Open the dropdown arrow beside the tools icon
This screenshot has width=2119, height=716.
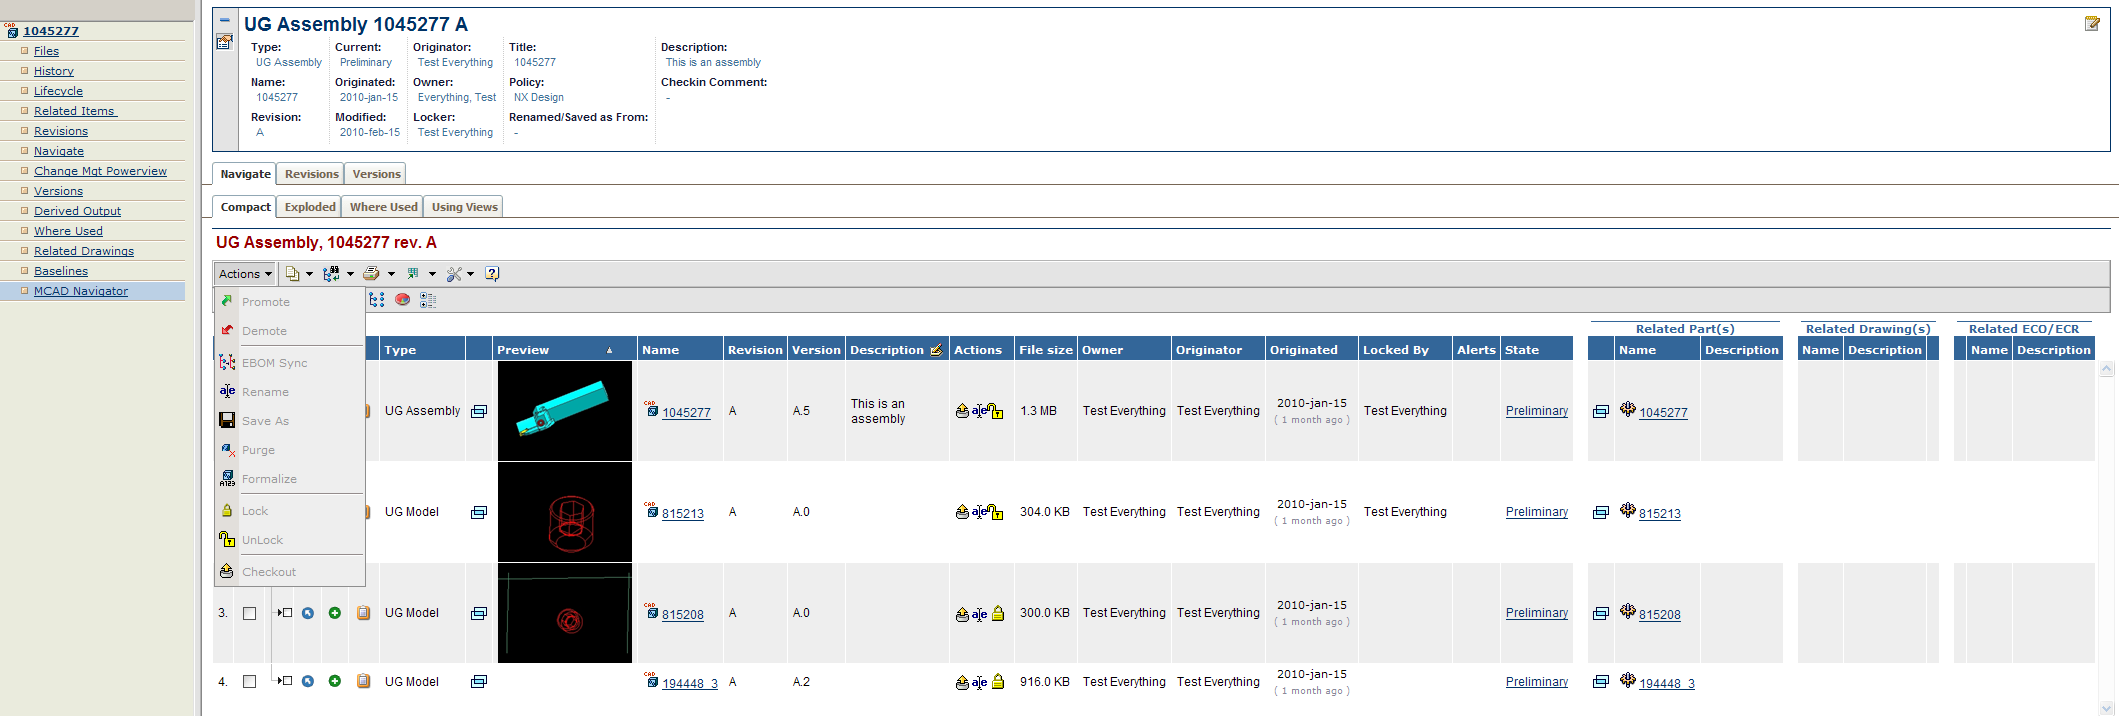point(470,274)
